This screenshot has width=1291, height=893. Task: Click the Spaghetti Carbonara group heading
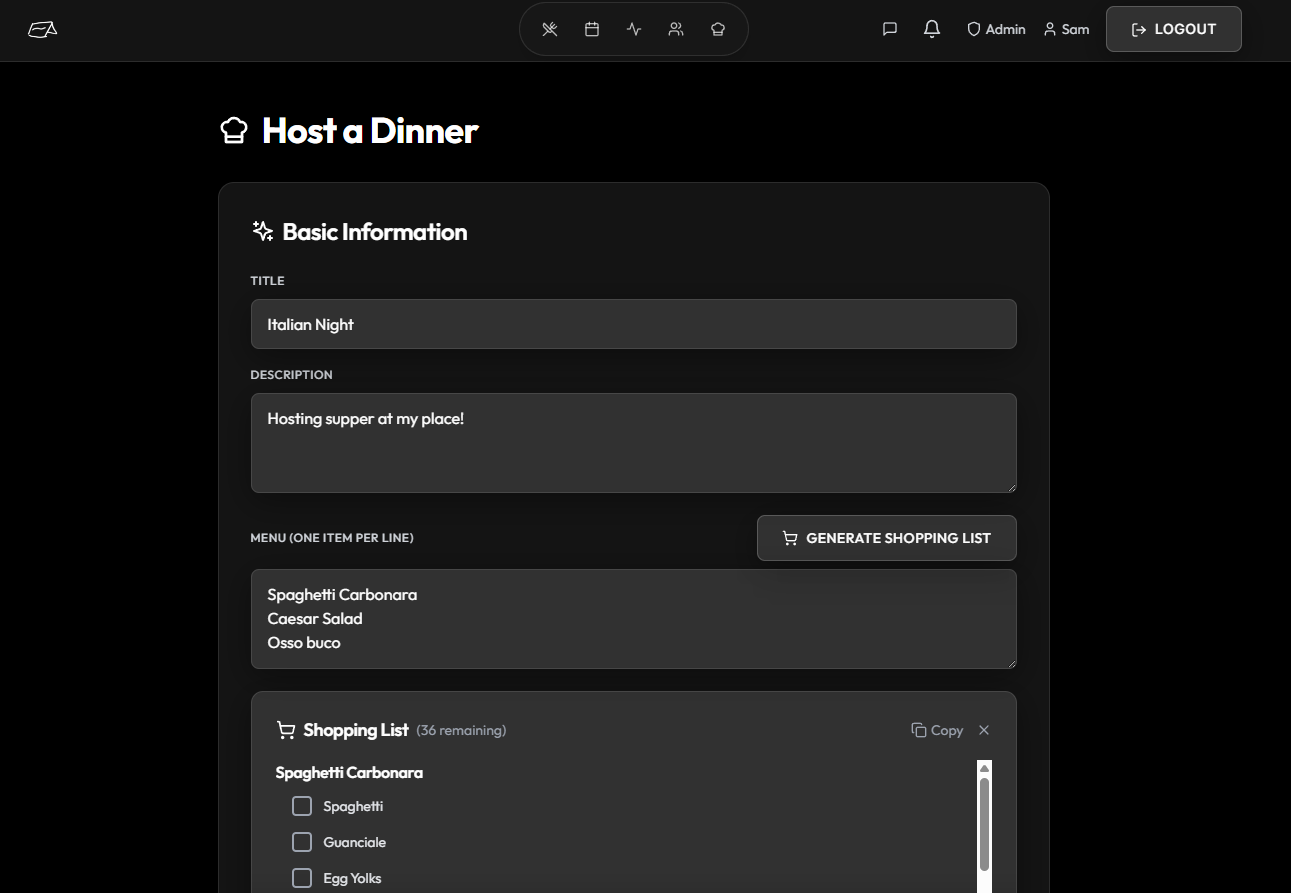click(349, 773)
